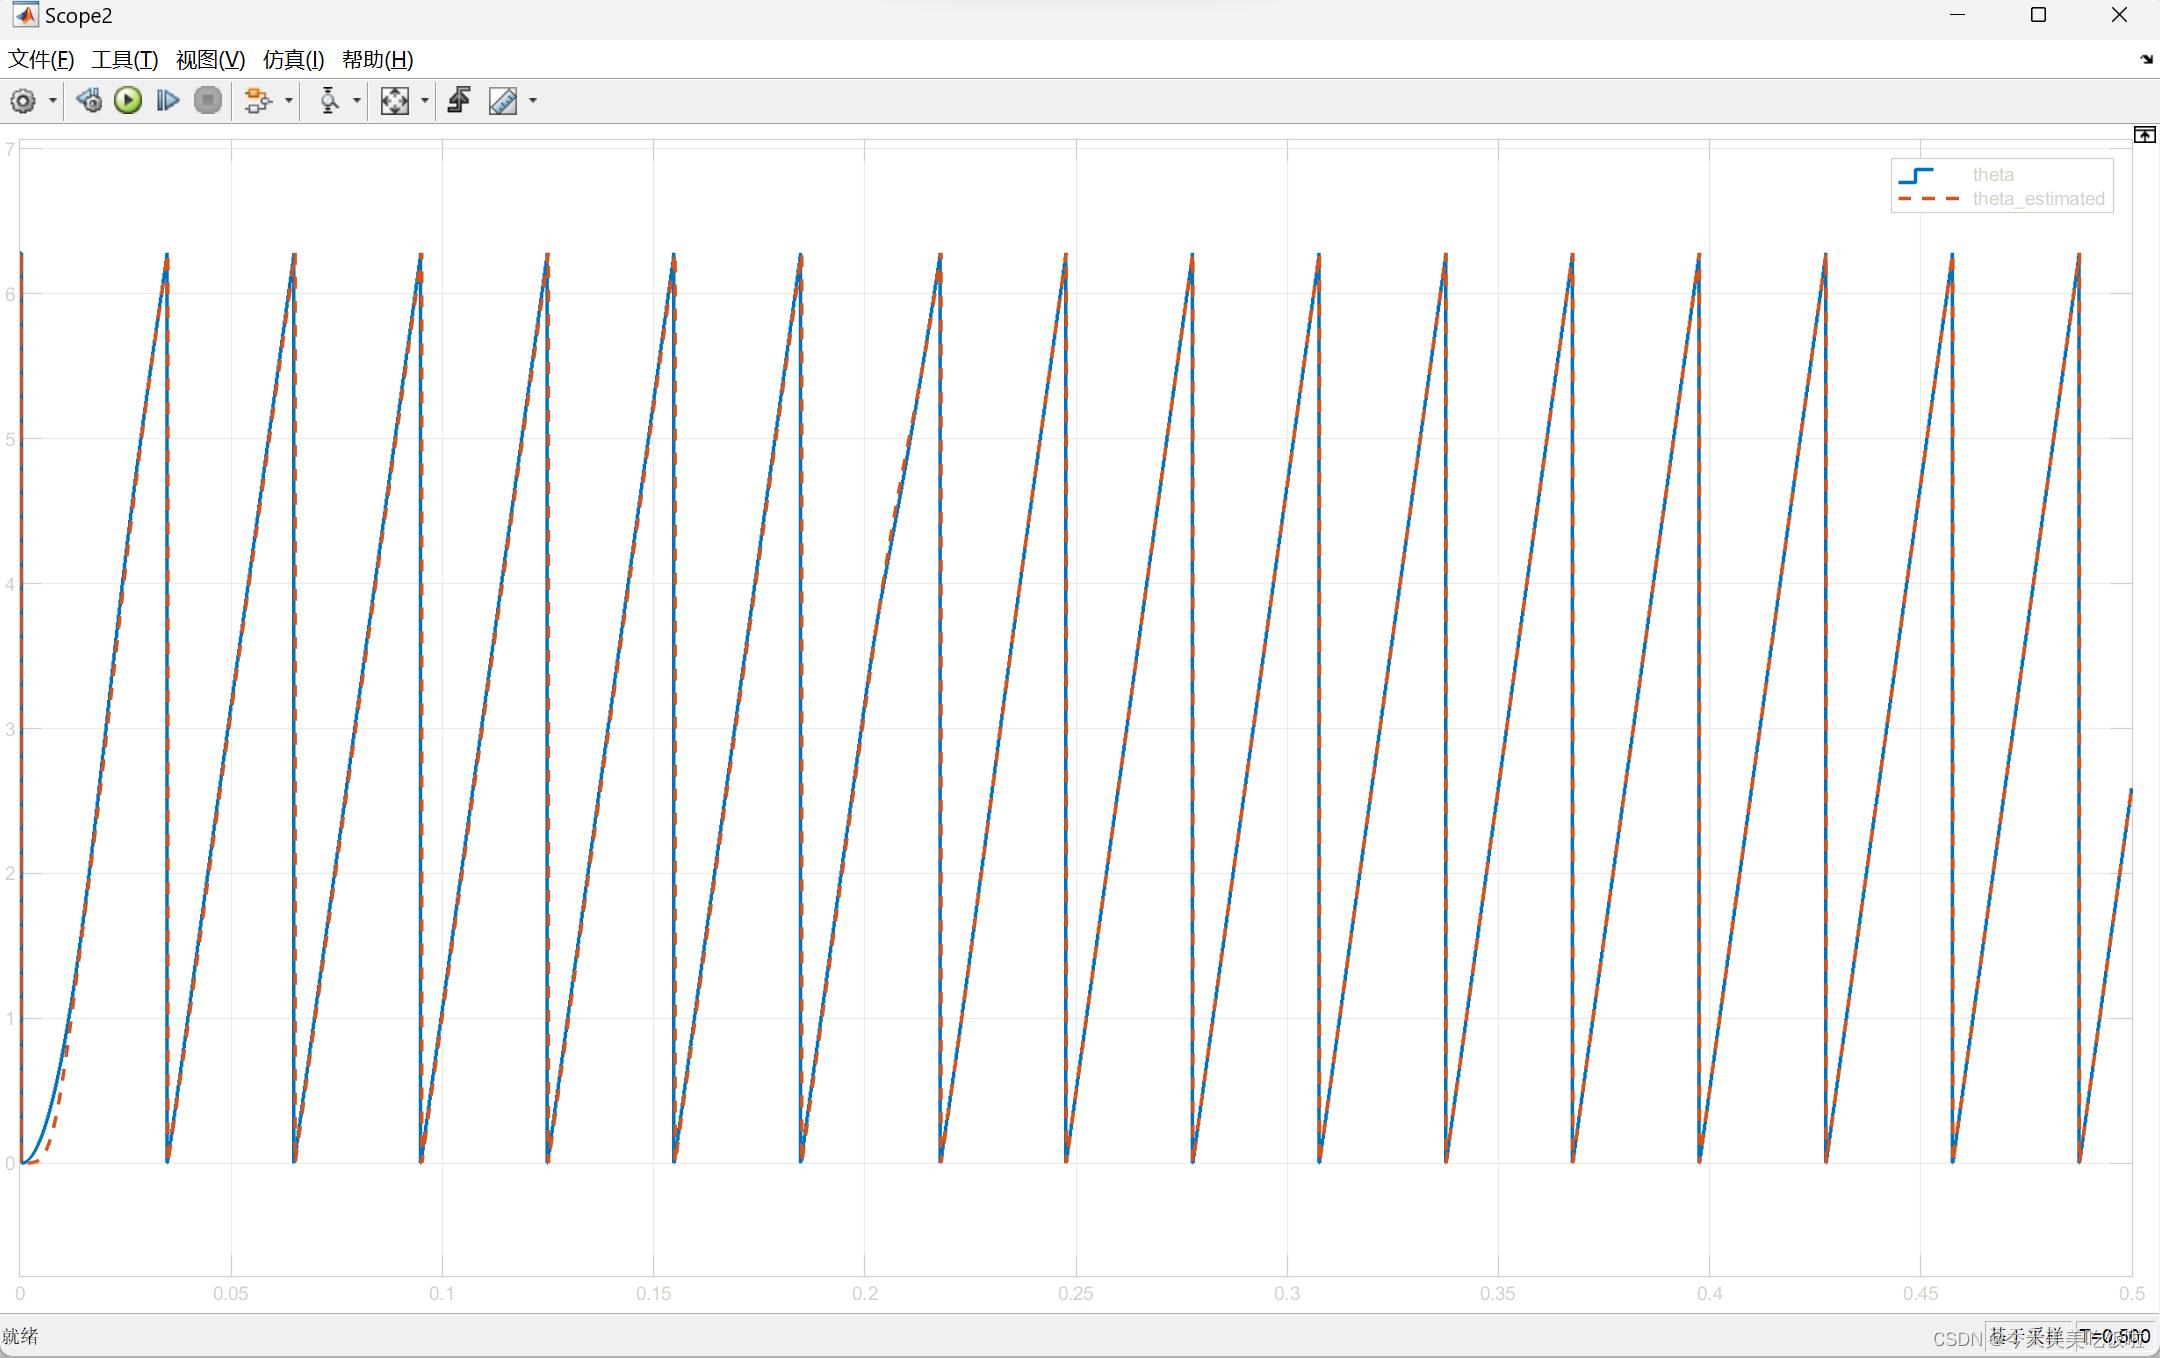Close the Scope2 window

(2119, 15)
